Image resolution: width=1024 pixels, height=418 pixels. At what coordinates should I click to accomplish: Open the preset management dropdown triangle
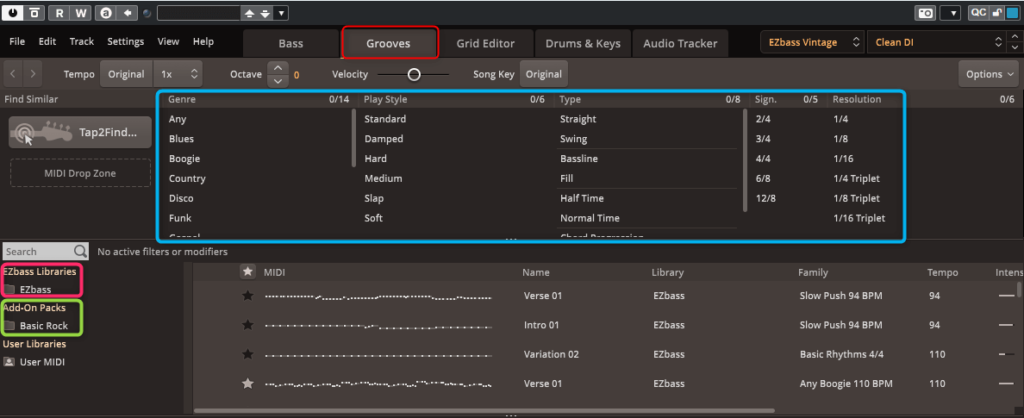point(281,13)
